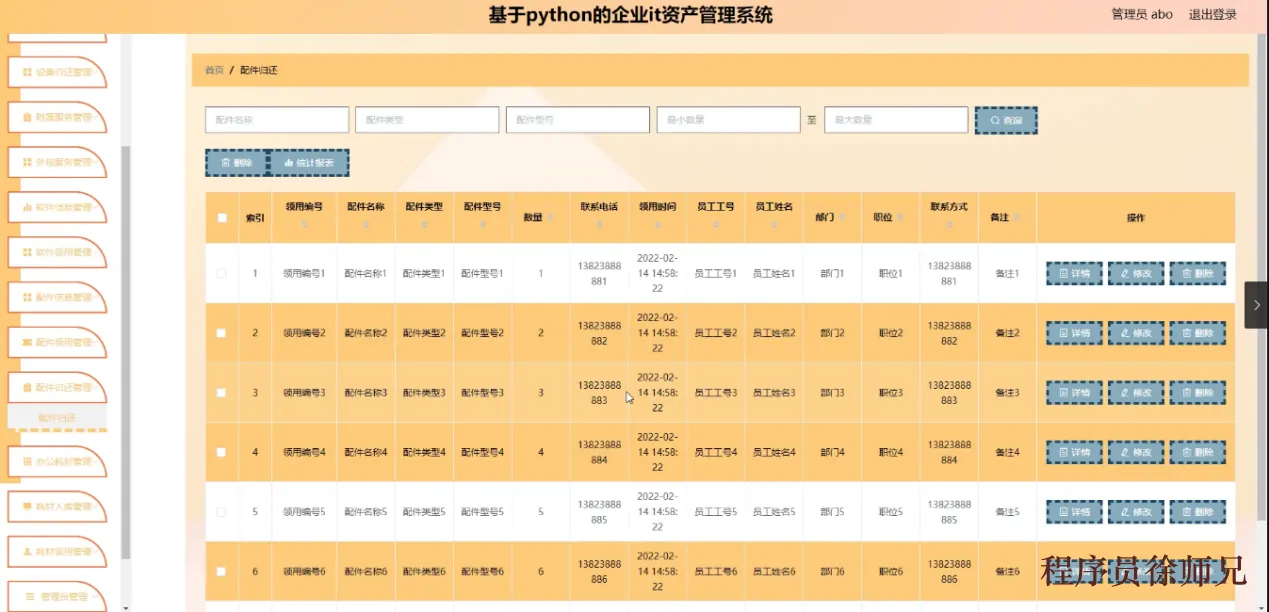This screenshot has width=1269, height=612.
Task: Click the 查询 search button
Action: pyautogui.click(x=1006, y=120)
